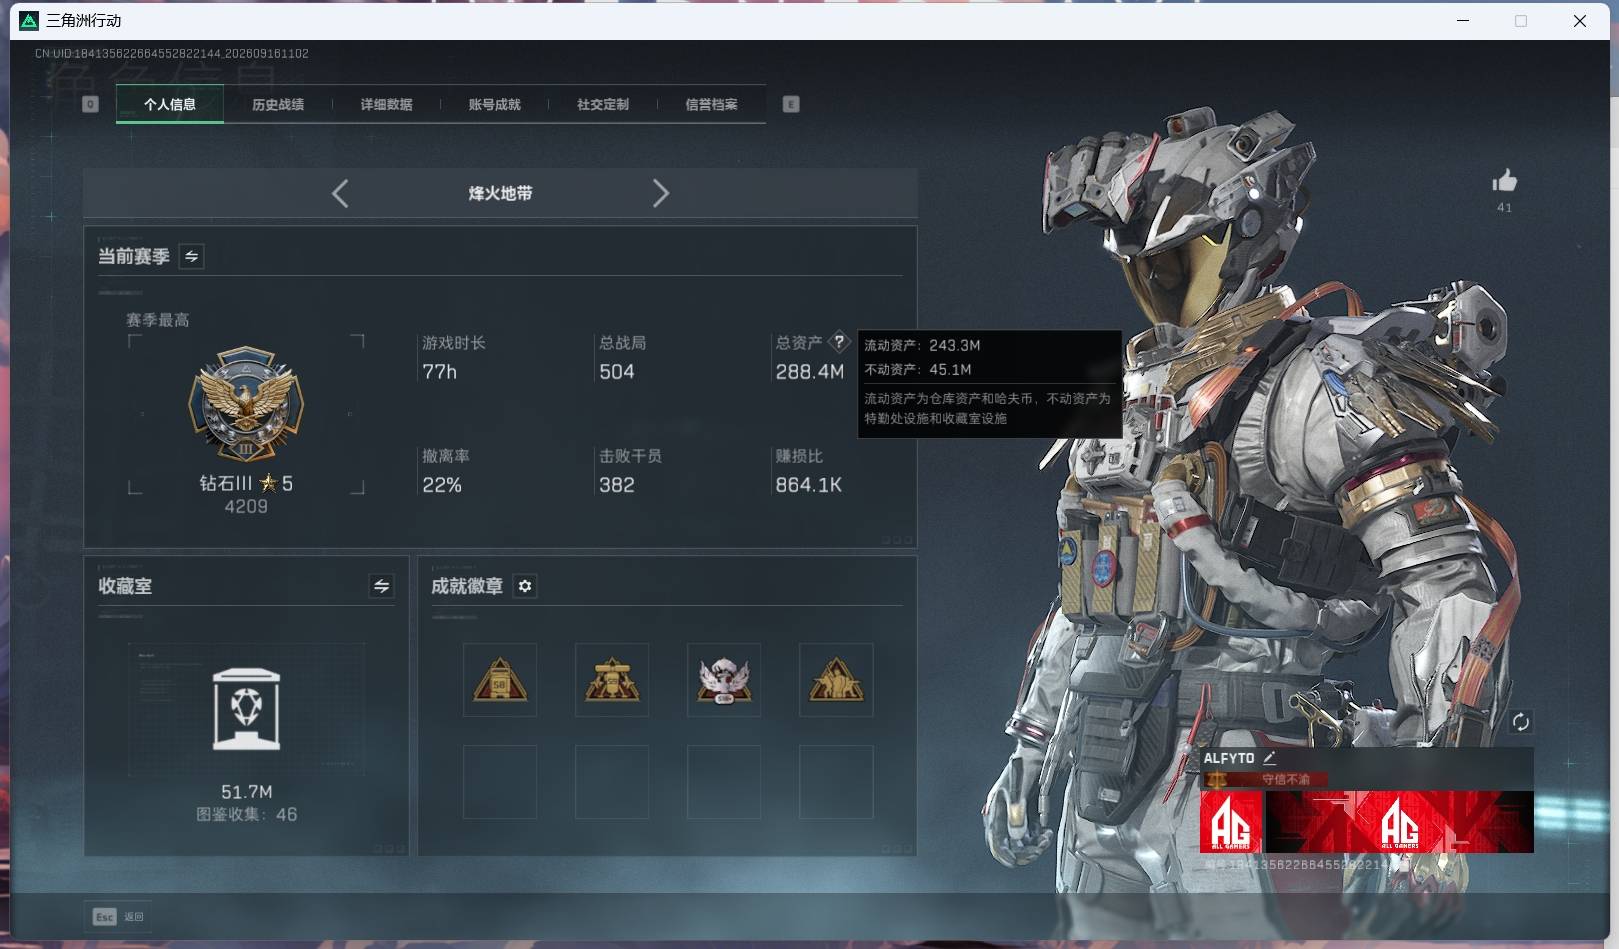The image size is (1619, 949).
Task: Select the second achievement badge
Action: coord(612,680)
